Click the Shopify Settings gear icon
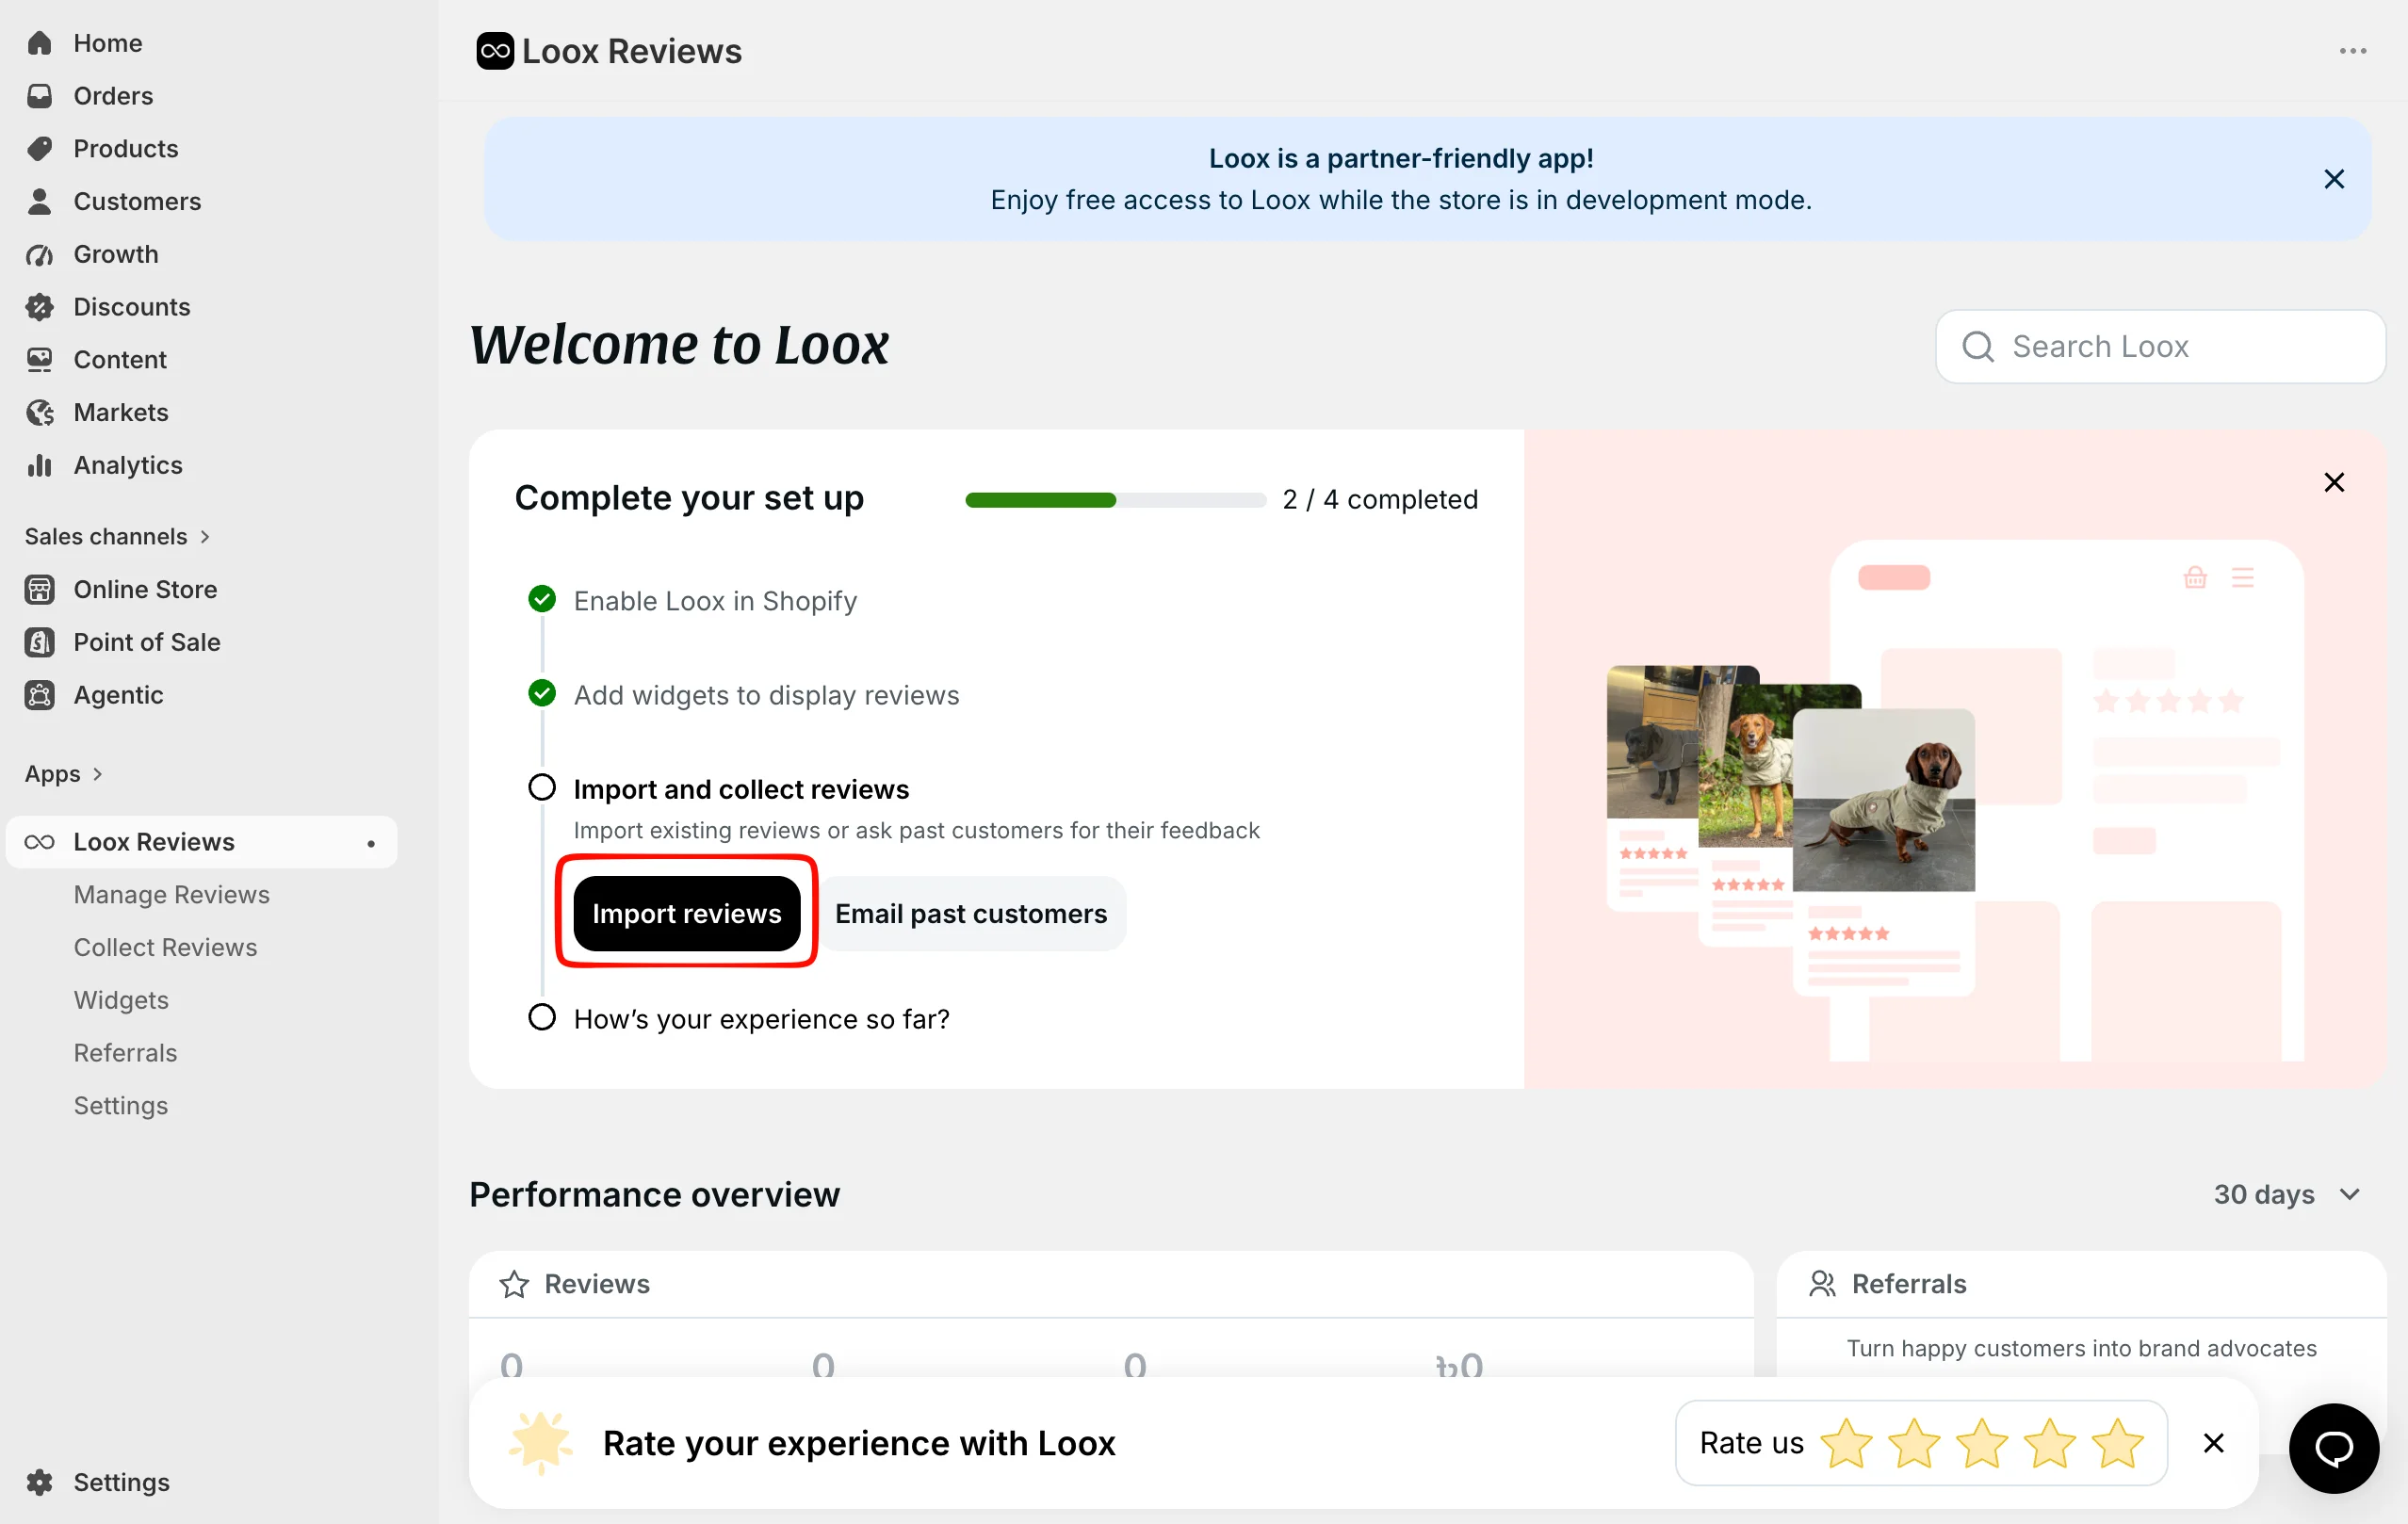2408x1524 pixels. (39, 1482)
